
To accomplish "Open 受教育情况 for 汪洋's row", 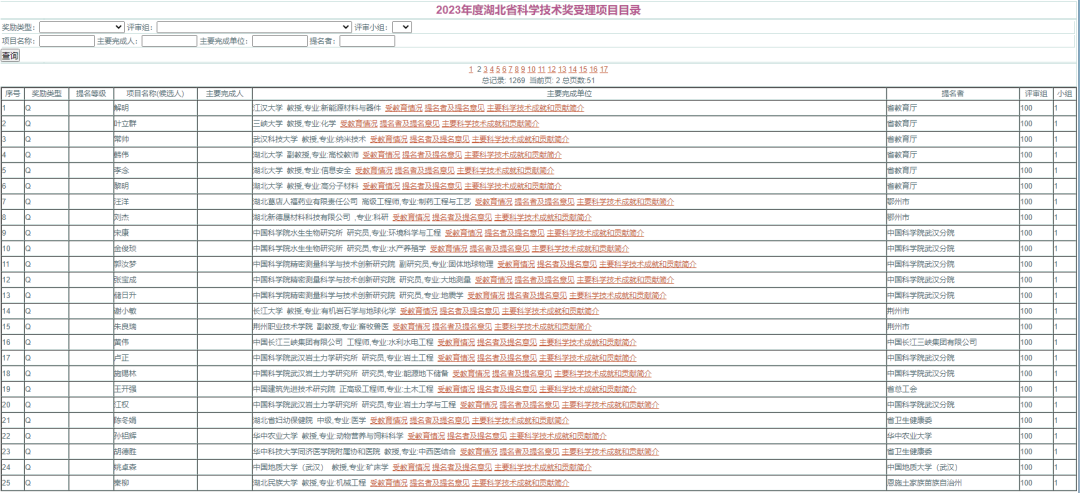I will click(x=492, y=202).
